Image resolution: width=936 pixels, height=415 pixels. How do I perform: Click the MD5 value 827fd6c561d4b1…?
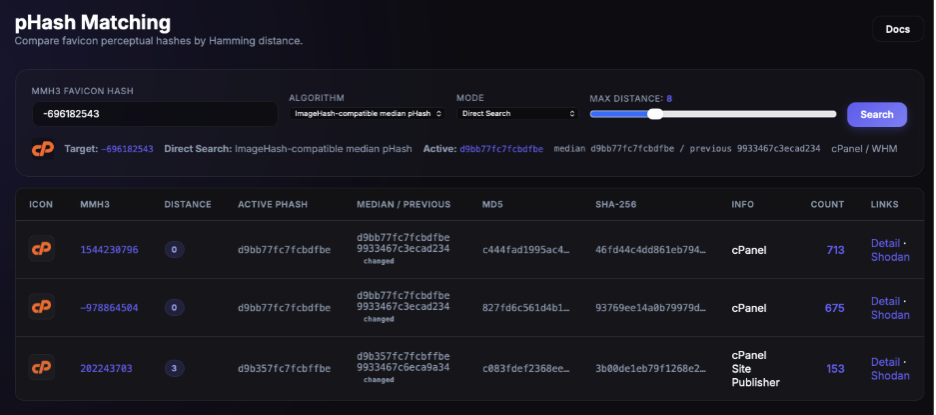(526, 308)
